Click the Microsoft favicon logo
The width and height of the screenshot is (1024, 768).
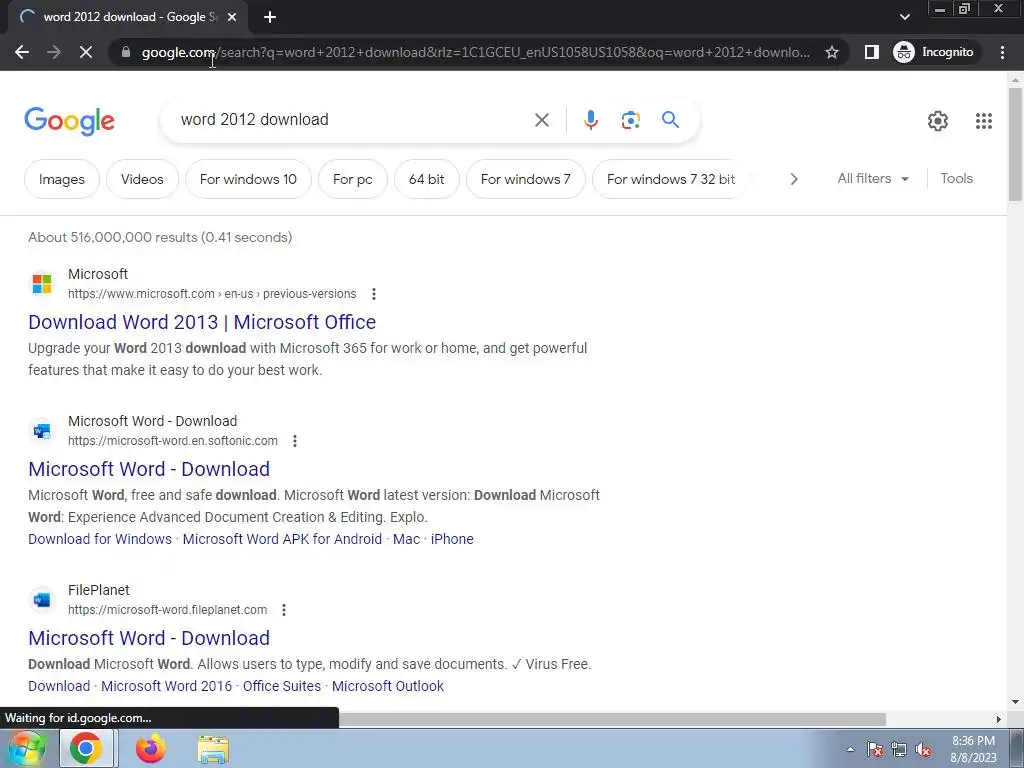(x=42, y=284)
